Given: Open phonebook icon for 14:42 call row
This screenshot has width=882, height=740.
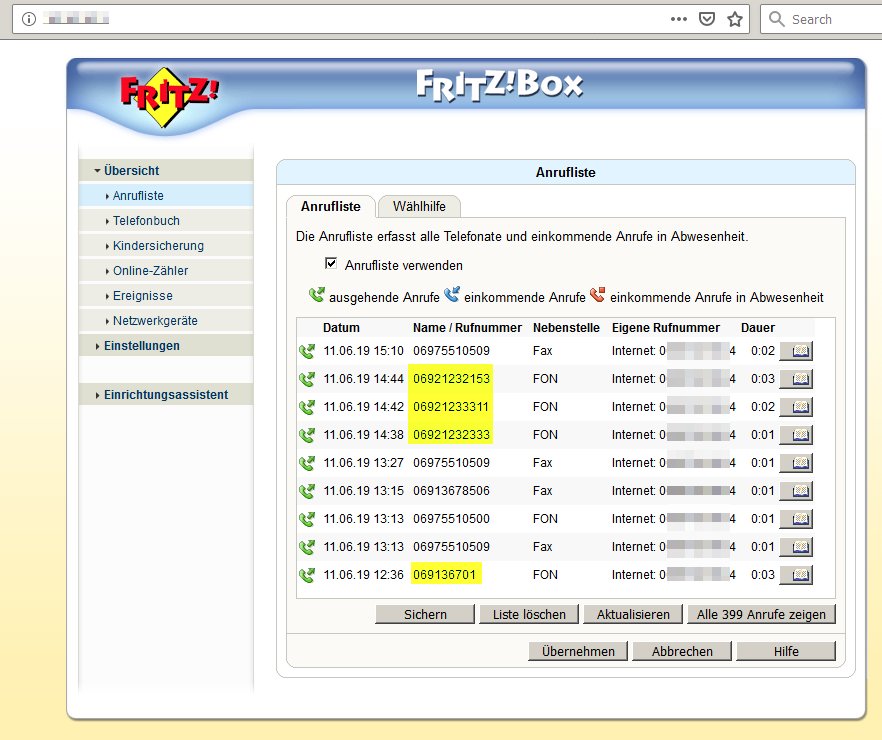Looking at the screenshot, I should pyautogui.click(x=796, y=407).
